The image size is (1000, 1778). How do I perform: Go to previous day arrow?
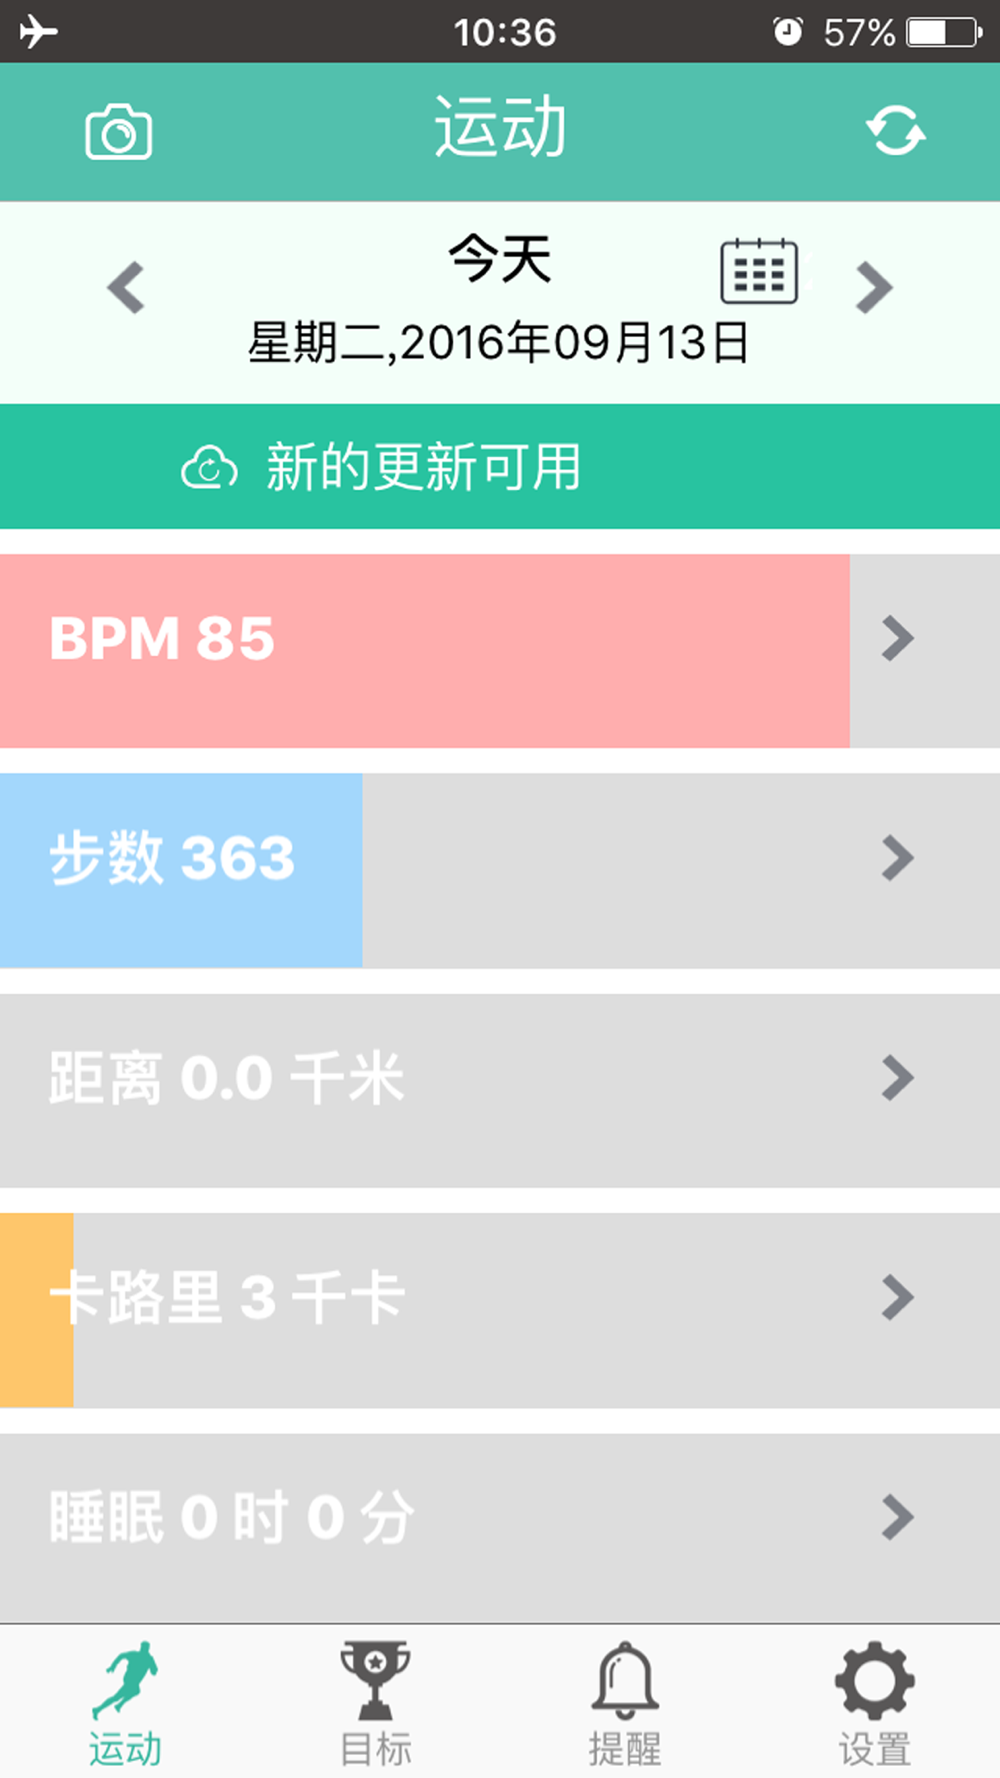(127, 288)
